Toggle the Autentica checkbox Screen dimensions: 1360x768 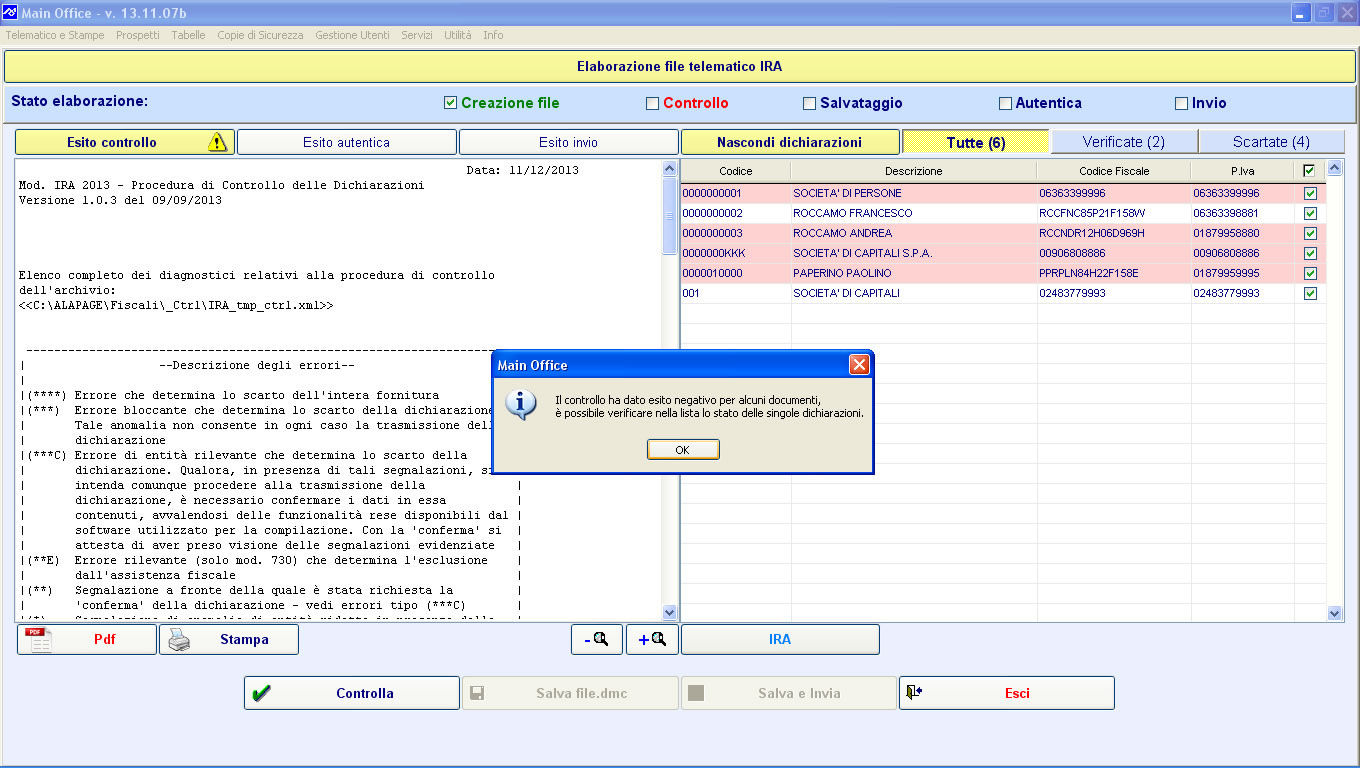(1006, 103)
